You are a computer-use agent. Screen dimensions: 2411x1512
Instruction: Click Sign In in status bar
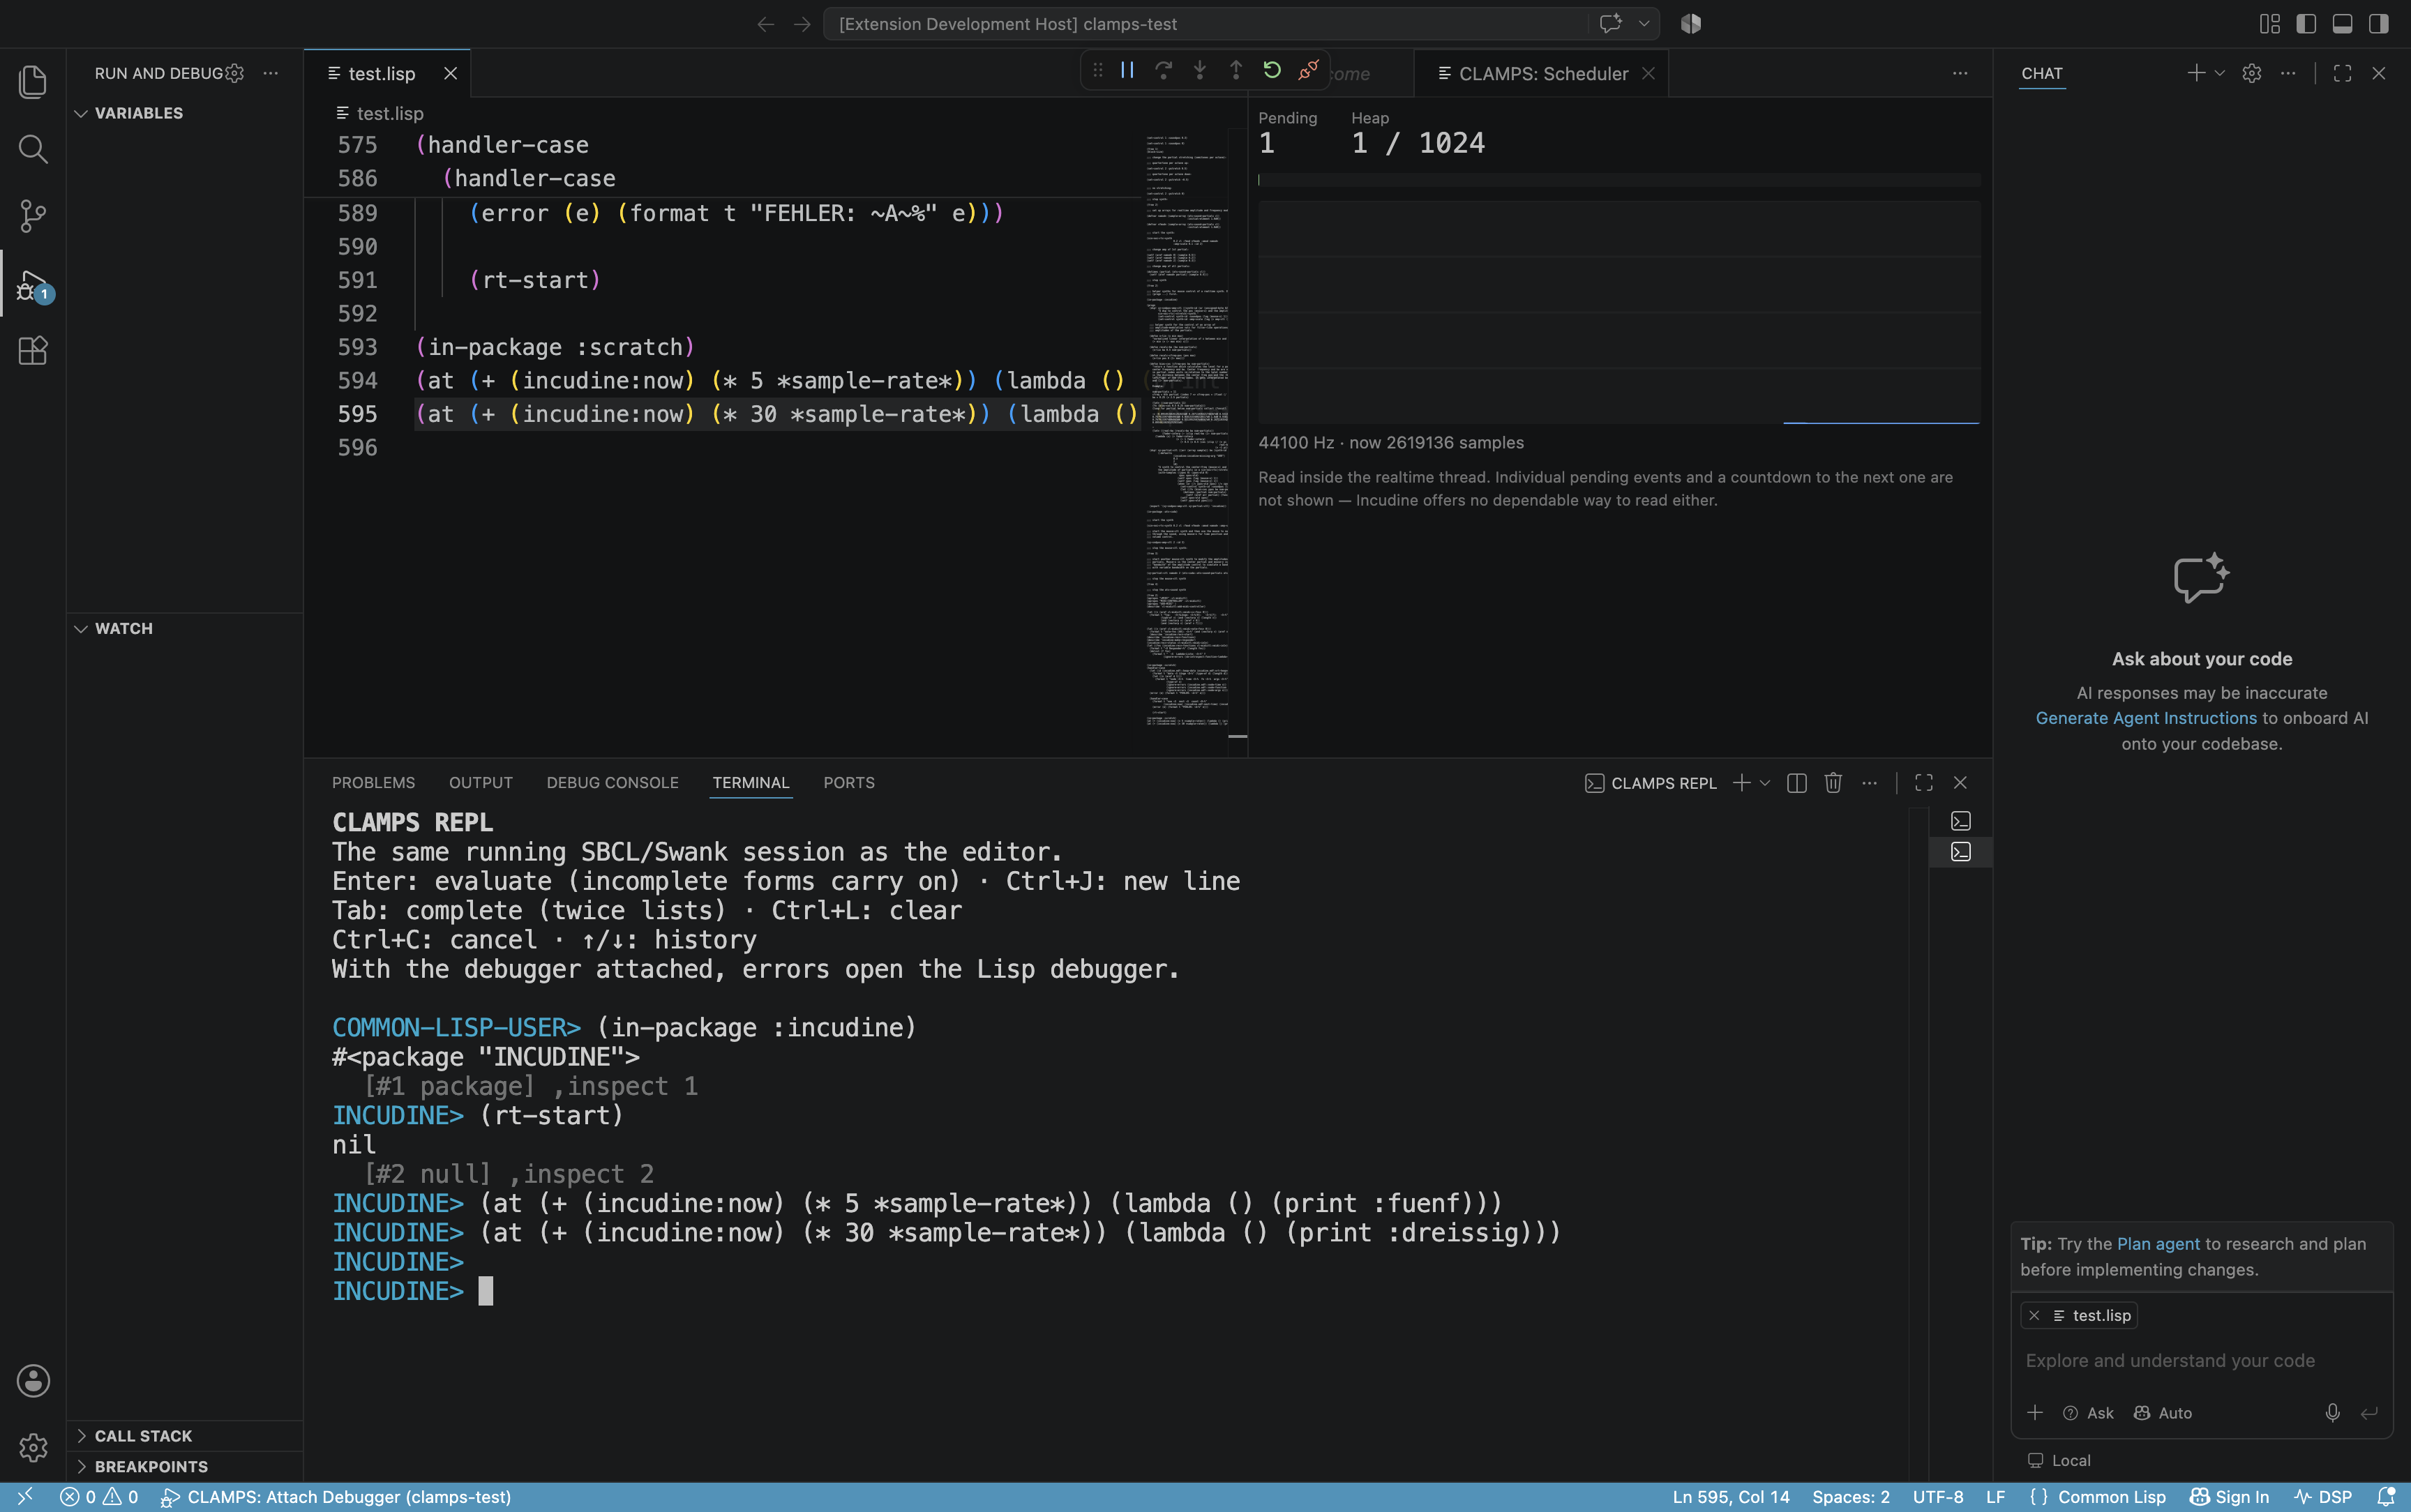pyautogui.click(x=2229, y=1497)
